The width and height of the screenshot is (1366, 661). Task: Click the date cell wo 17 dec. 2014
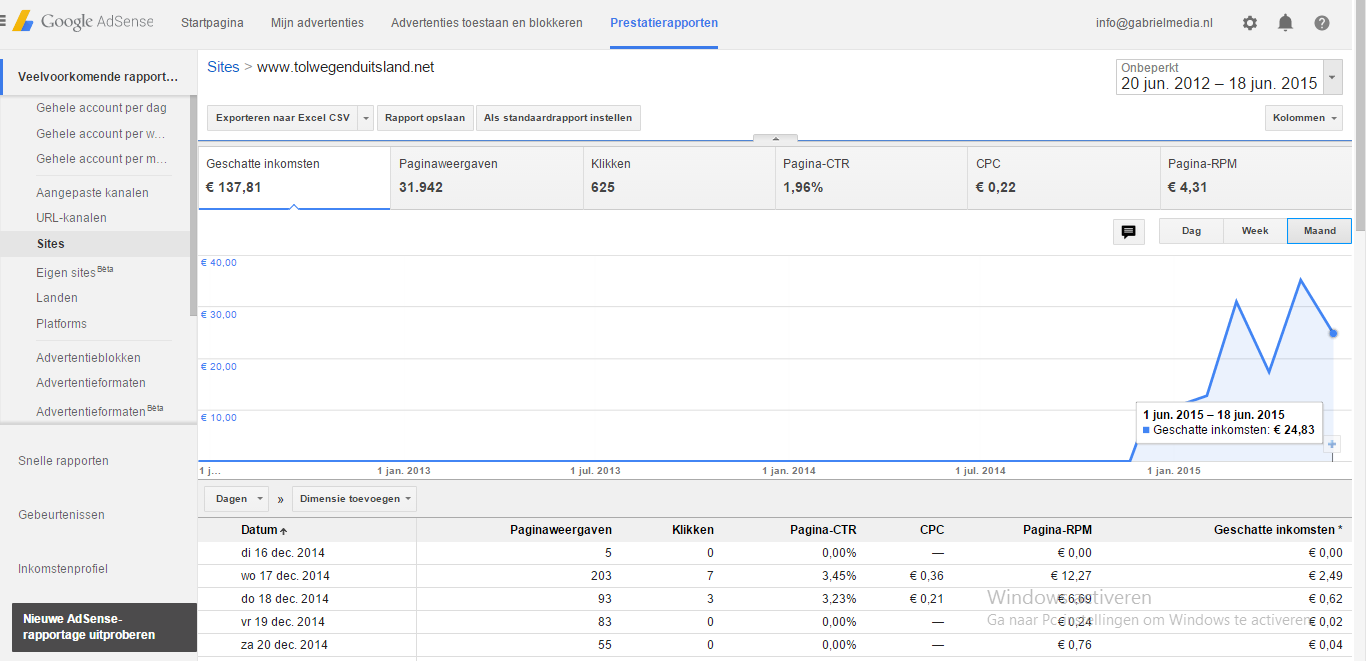coord(285,576)
